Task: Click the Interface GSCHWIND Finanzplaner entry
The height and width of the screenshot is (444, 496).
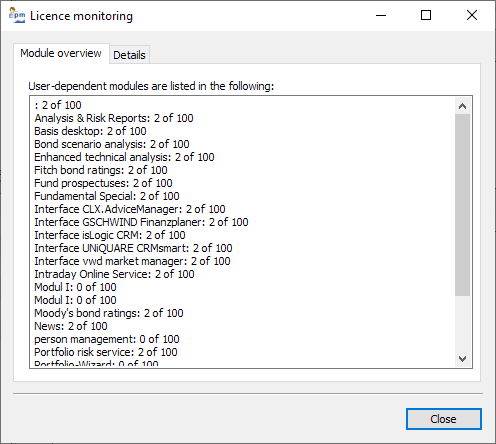Action: tap(141, 222)
